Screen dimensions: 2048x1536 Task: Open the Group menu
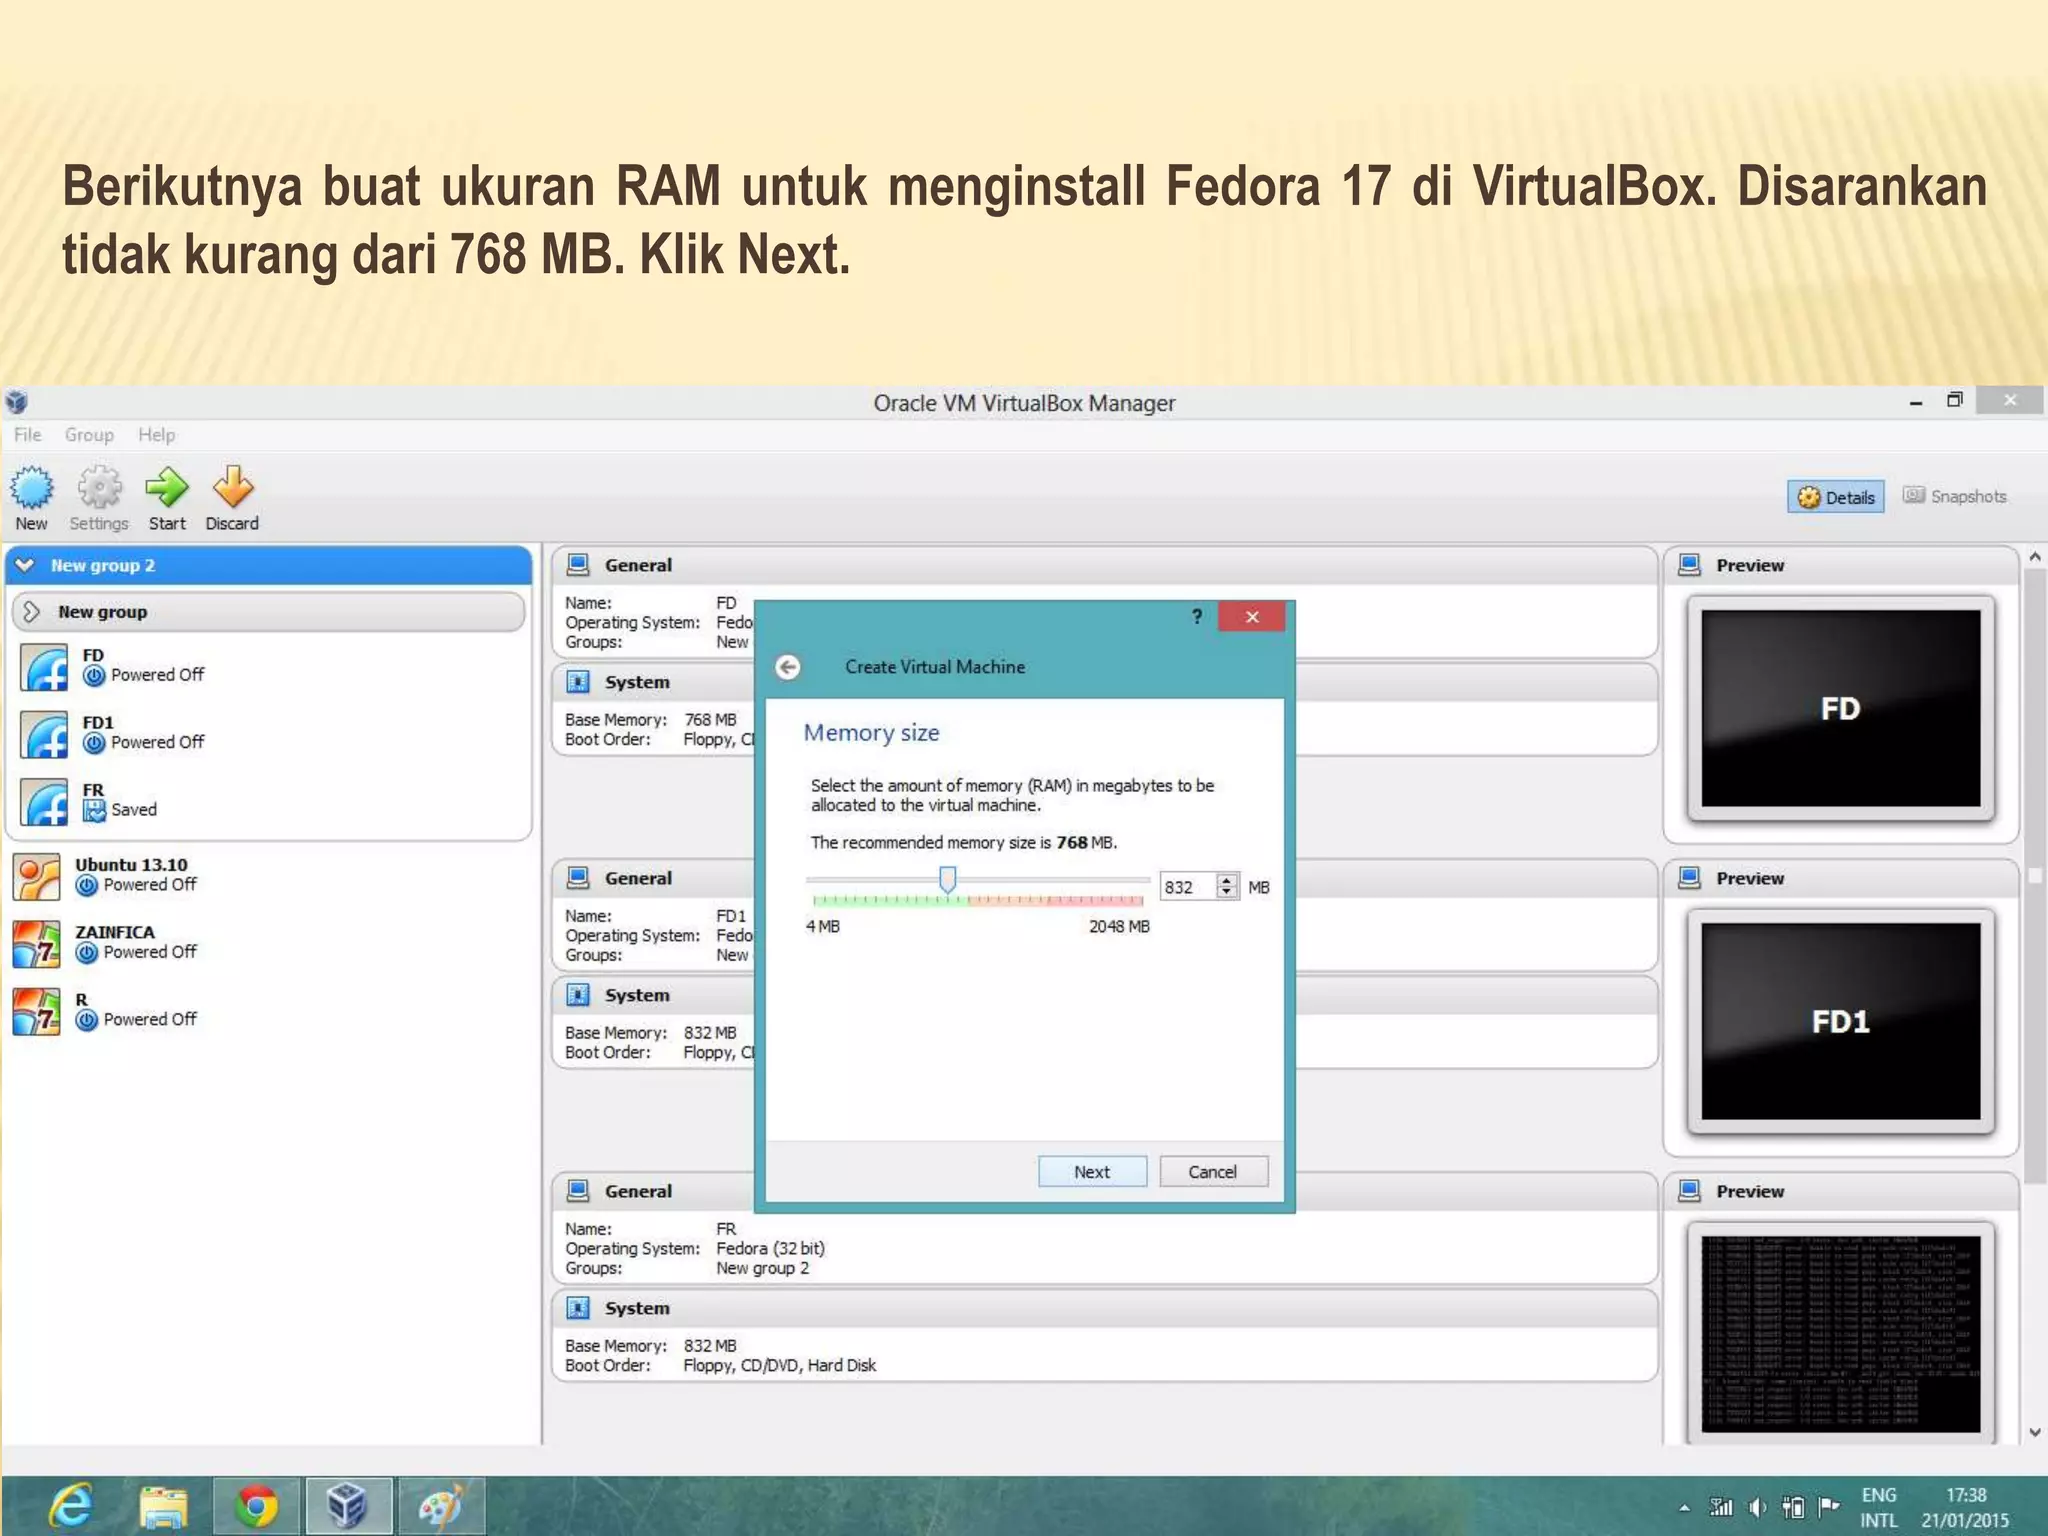click(x=89, y=435)
